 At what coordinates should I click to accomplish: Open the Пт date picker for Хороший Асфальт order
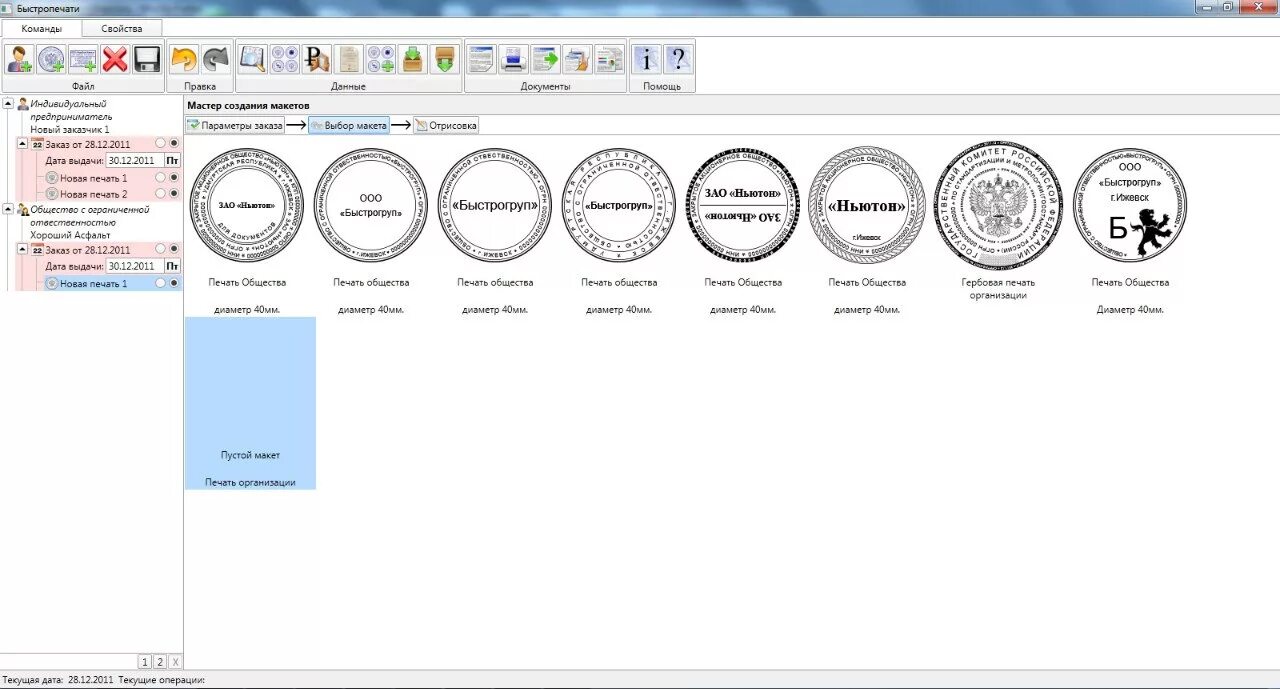[x=172, y=266]
